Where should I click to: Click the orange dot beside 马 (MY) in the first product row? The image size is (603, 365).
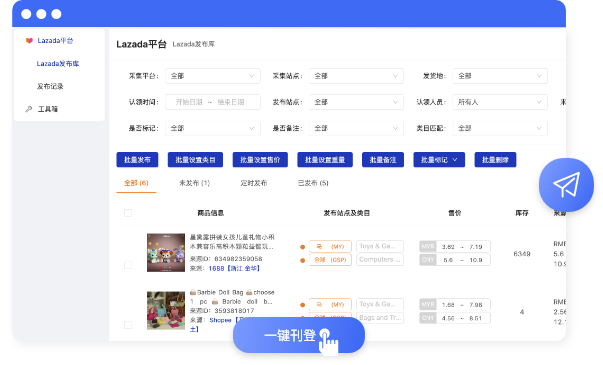pyautogui.click(x=302, y=247)
